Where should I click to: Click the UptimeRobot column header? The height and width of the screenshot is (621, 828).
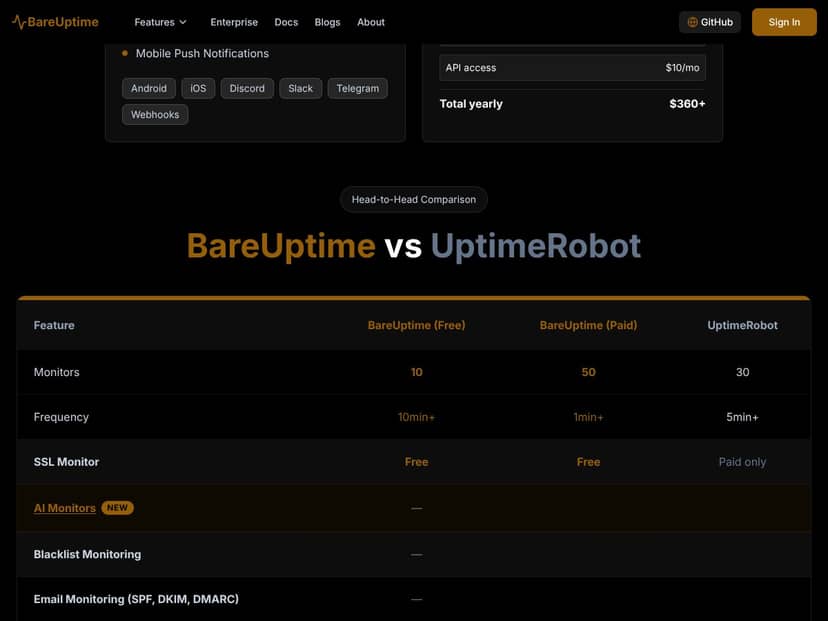click(x=742, y=325)
